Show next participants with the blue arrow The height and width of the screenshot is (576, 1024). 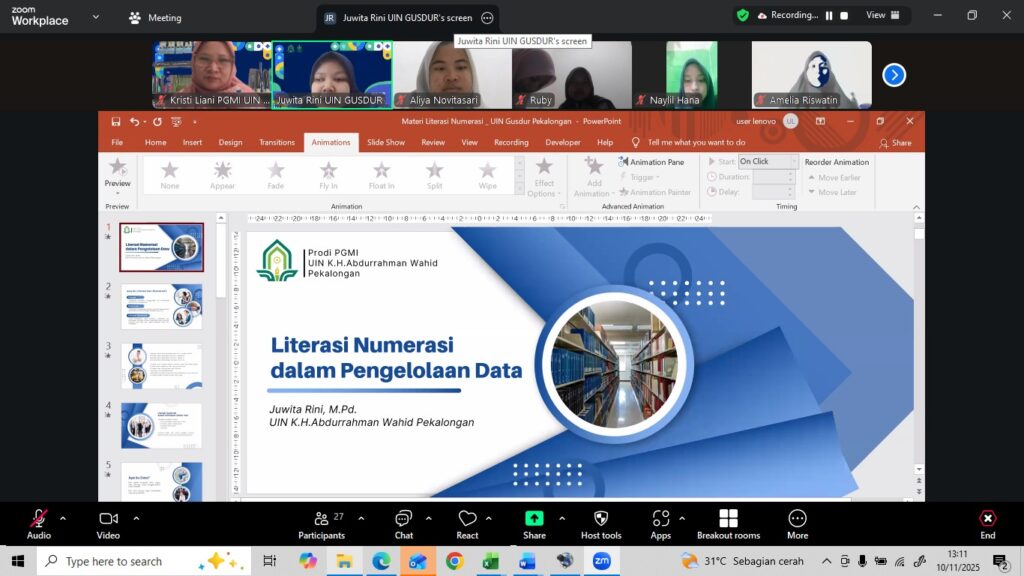(894, 75)
